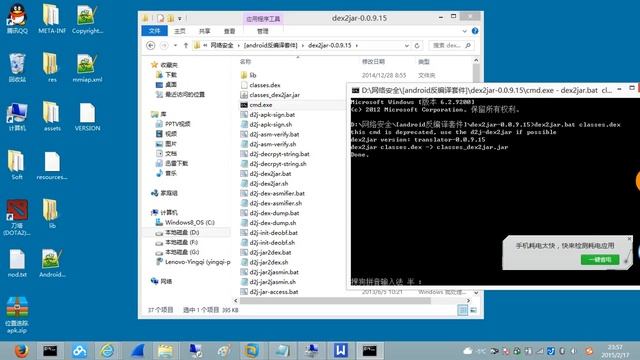The image size is (640, 360).
Task: Select Local Disk (D:) in navigation pane
Action: click(x=182, y=232)
